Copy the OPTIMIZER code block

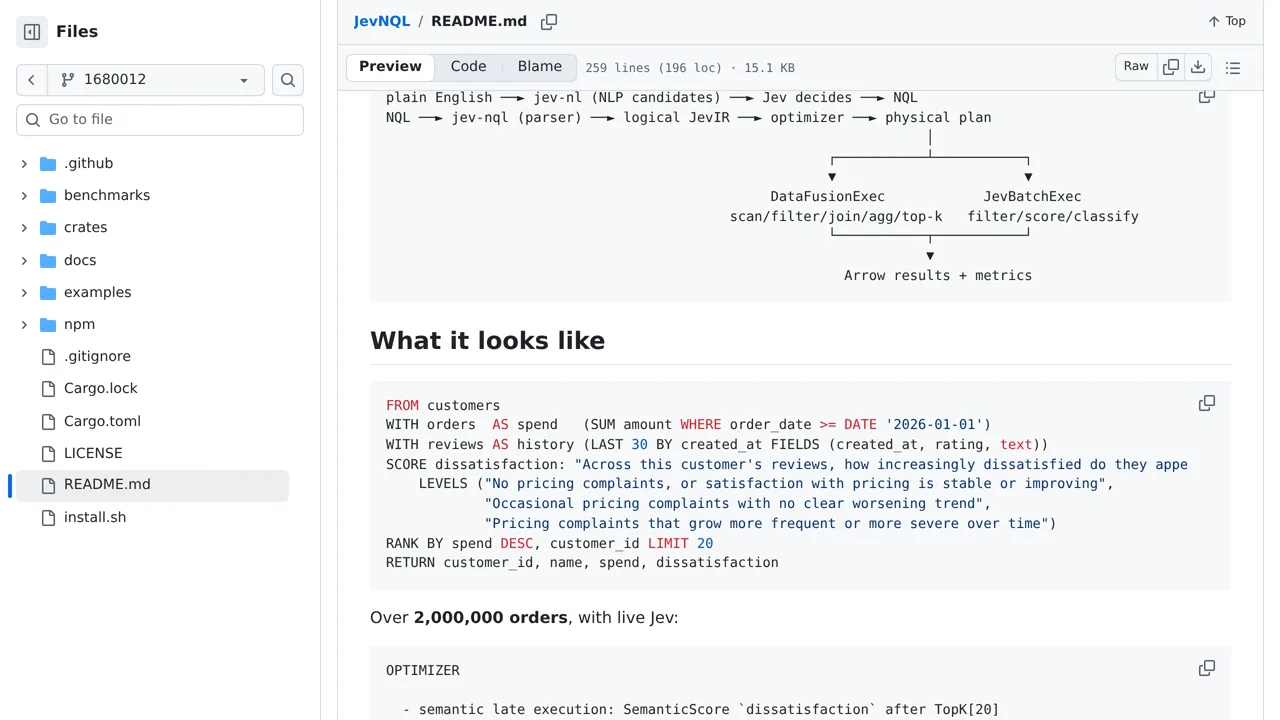click(x=1207, y=669)
